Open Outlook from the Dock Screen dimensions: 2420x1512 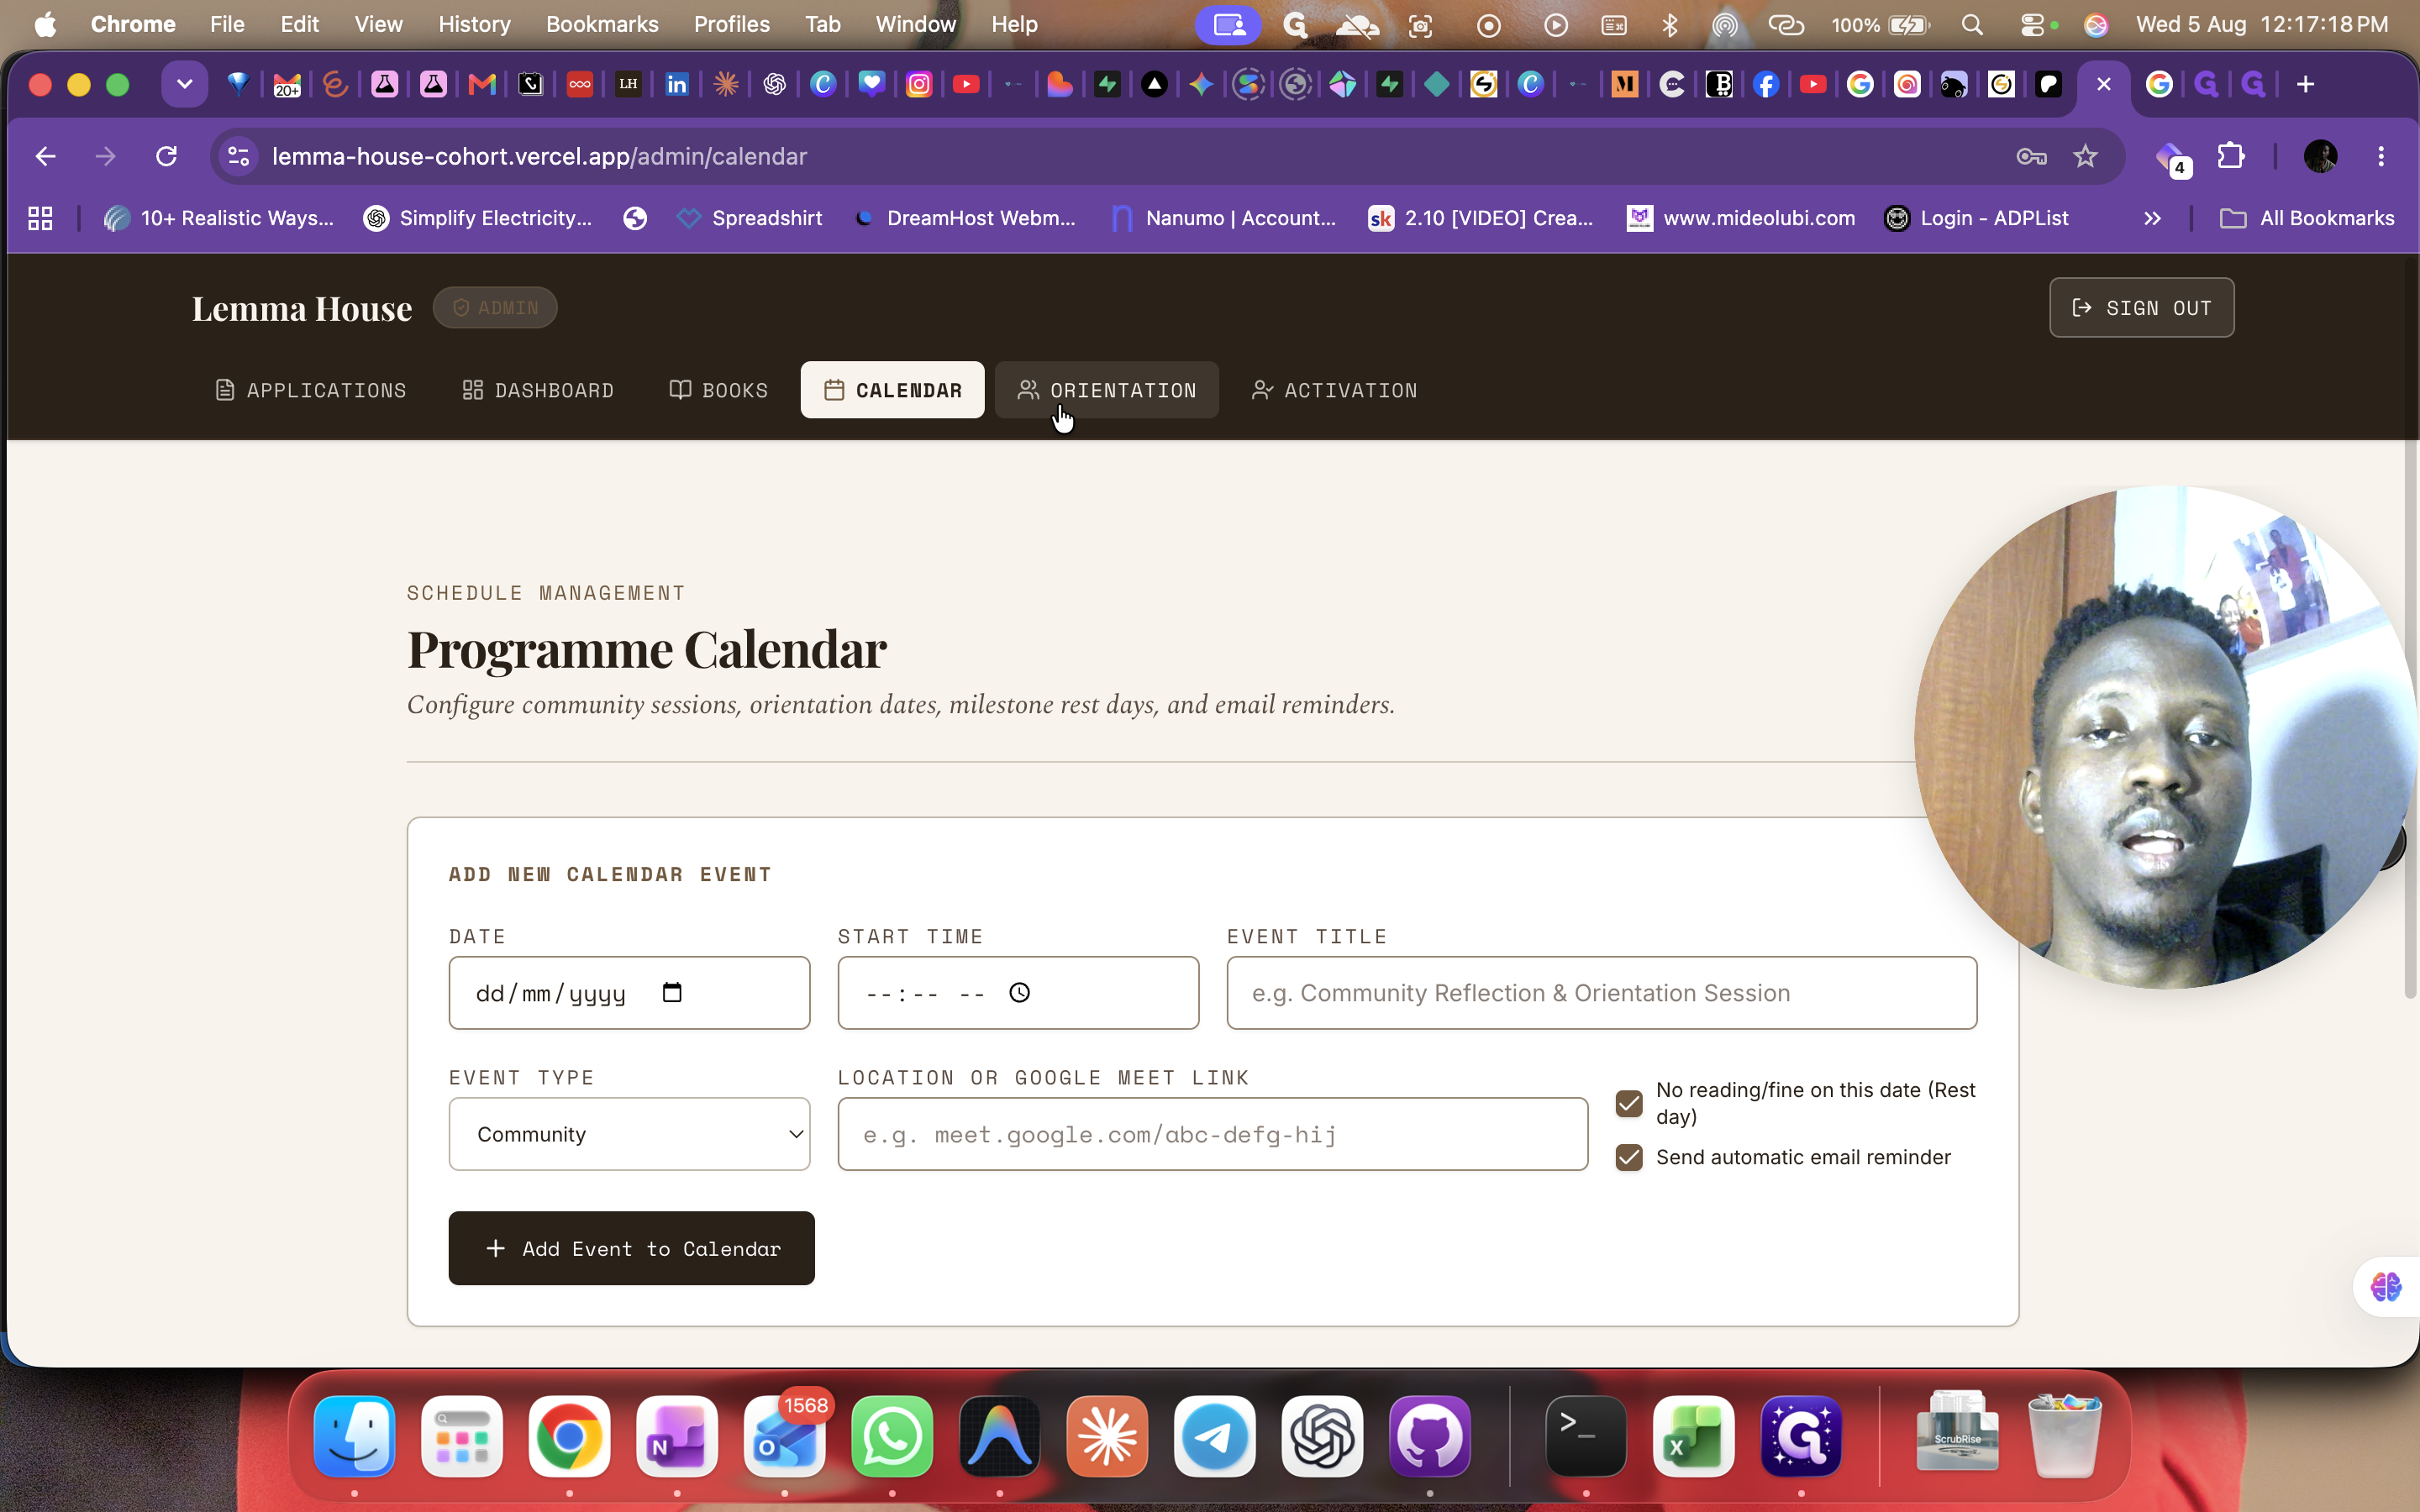pos(785,1437)
